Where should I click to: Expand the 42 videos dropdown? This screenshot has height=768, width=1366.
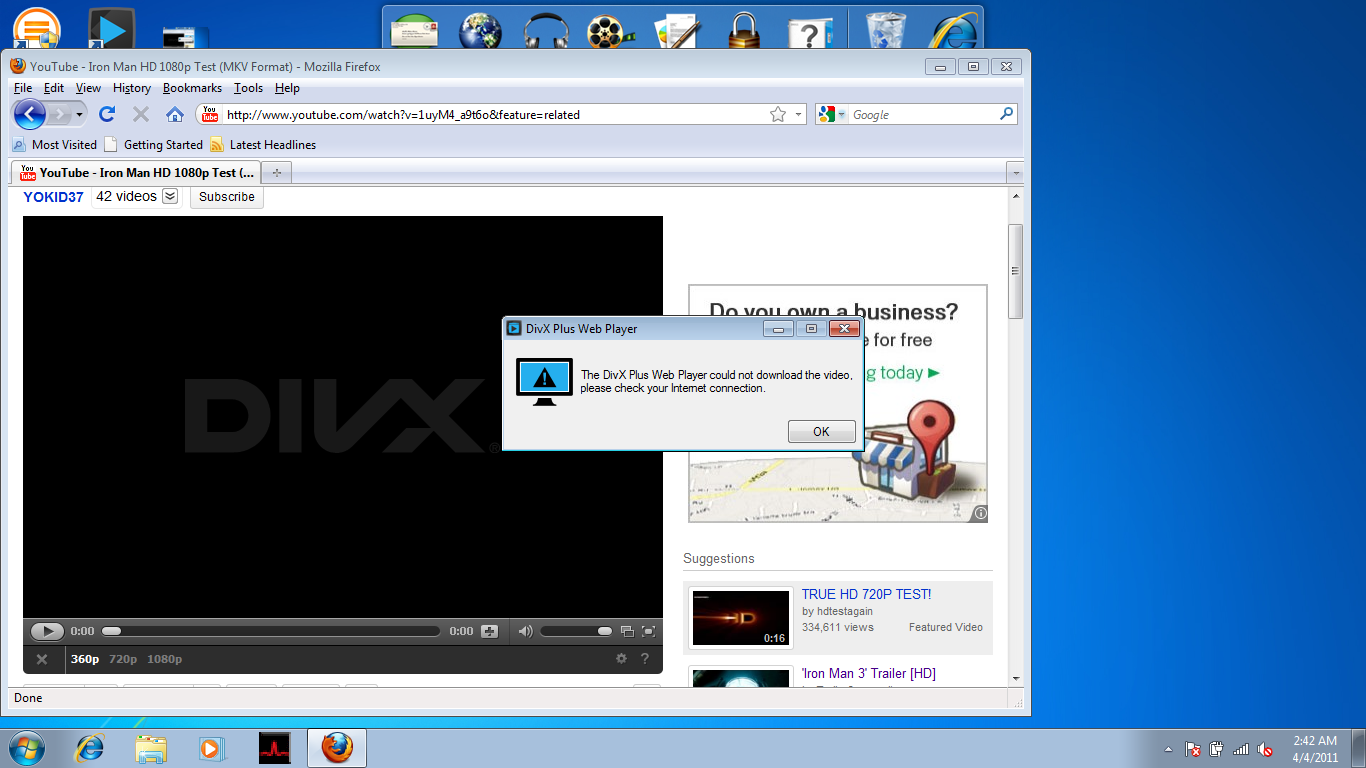(x=170, y=197)
